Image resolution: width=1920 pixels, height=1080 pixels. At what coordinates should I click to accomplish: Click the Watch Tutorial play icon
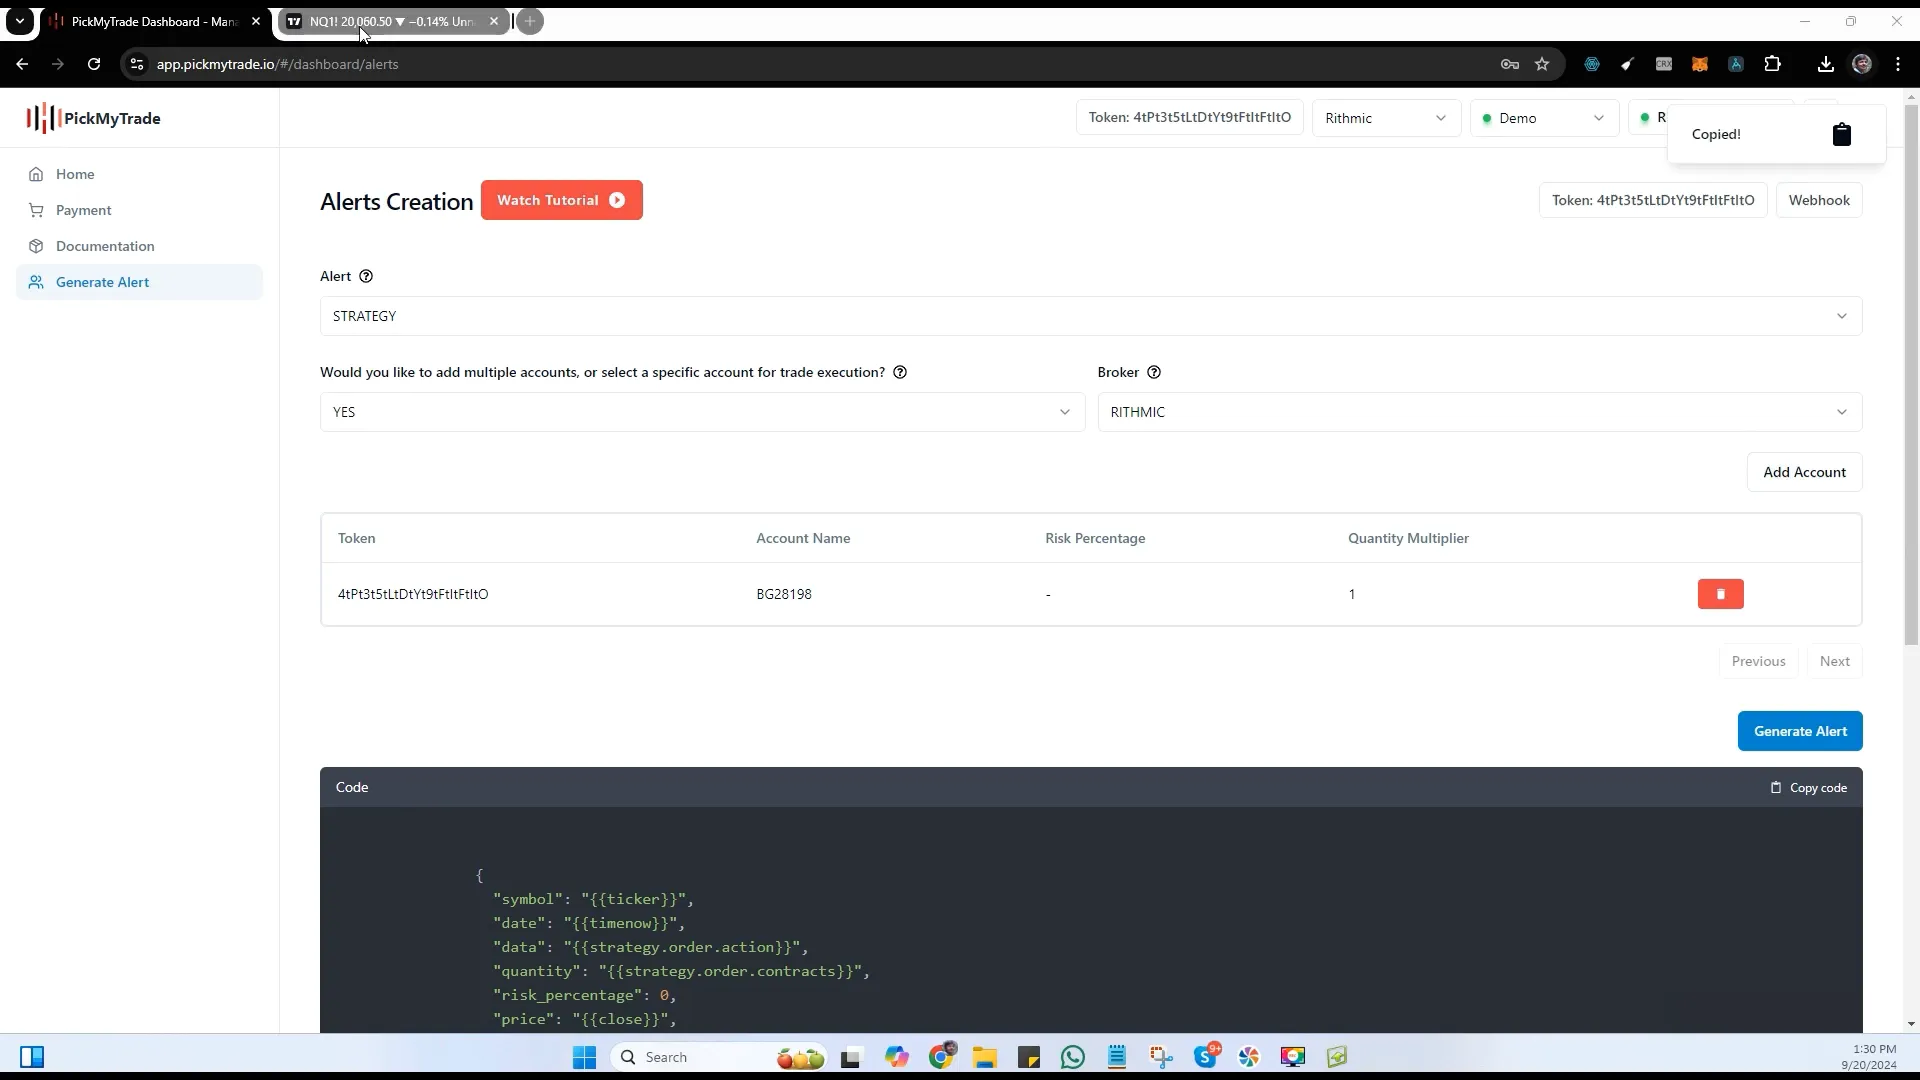[616, 200]
